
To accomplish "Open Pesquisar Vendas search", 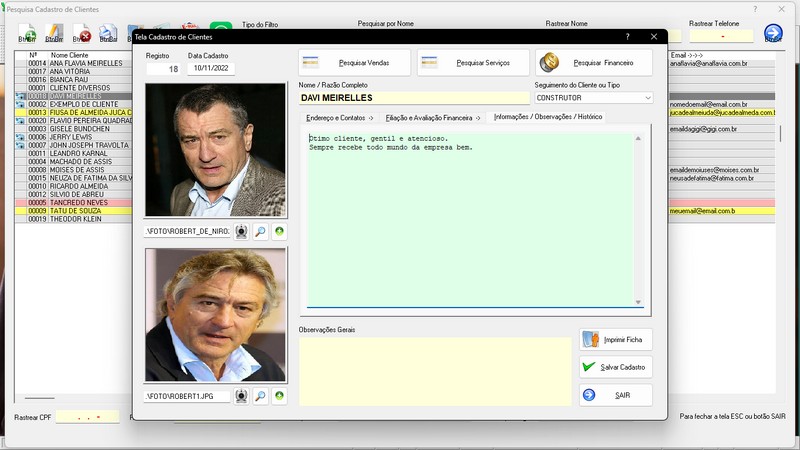I will (355, 63).
